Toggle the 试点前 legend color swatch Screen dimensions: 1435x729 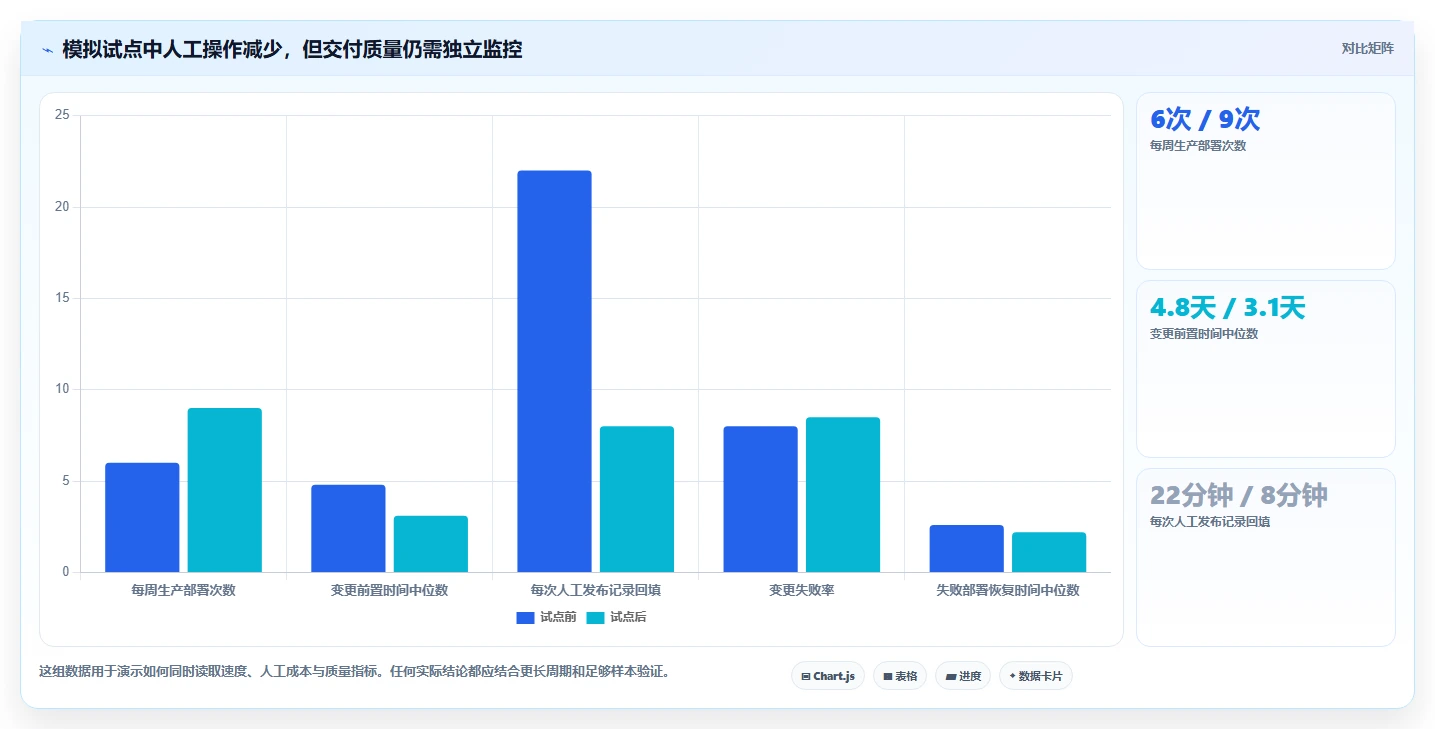(x=526, y=617)
